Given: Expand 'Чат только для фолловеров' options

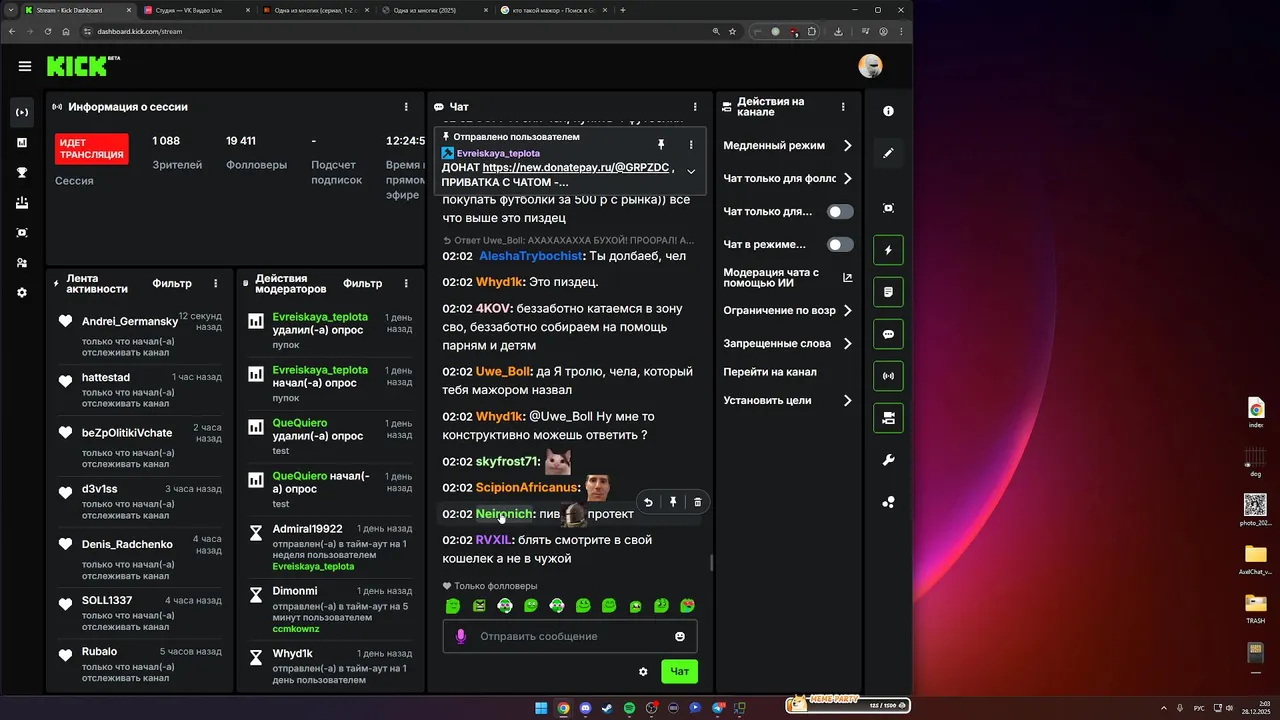Looking at the screenshot, I should (847, 179).
